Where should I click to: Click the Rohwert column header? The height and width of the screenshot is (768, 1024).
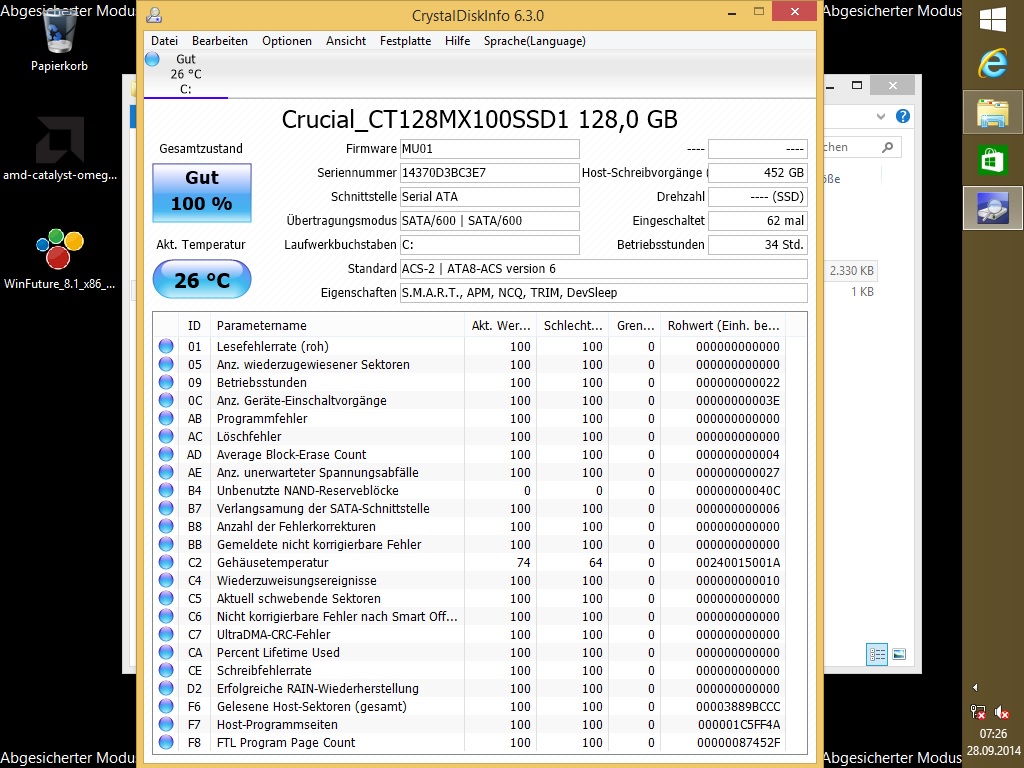tap(723, 325)
